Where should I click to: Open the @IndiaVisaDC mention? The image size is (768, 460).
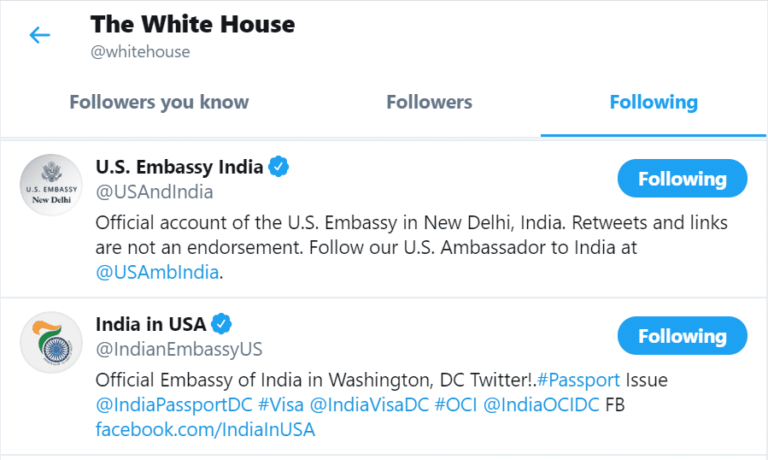(x=371, y=405)
